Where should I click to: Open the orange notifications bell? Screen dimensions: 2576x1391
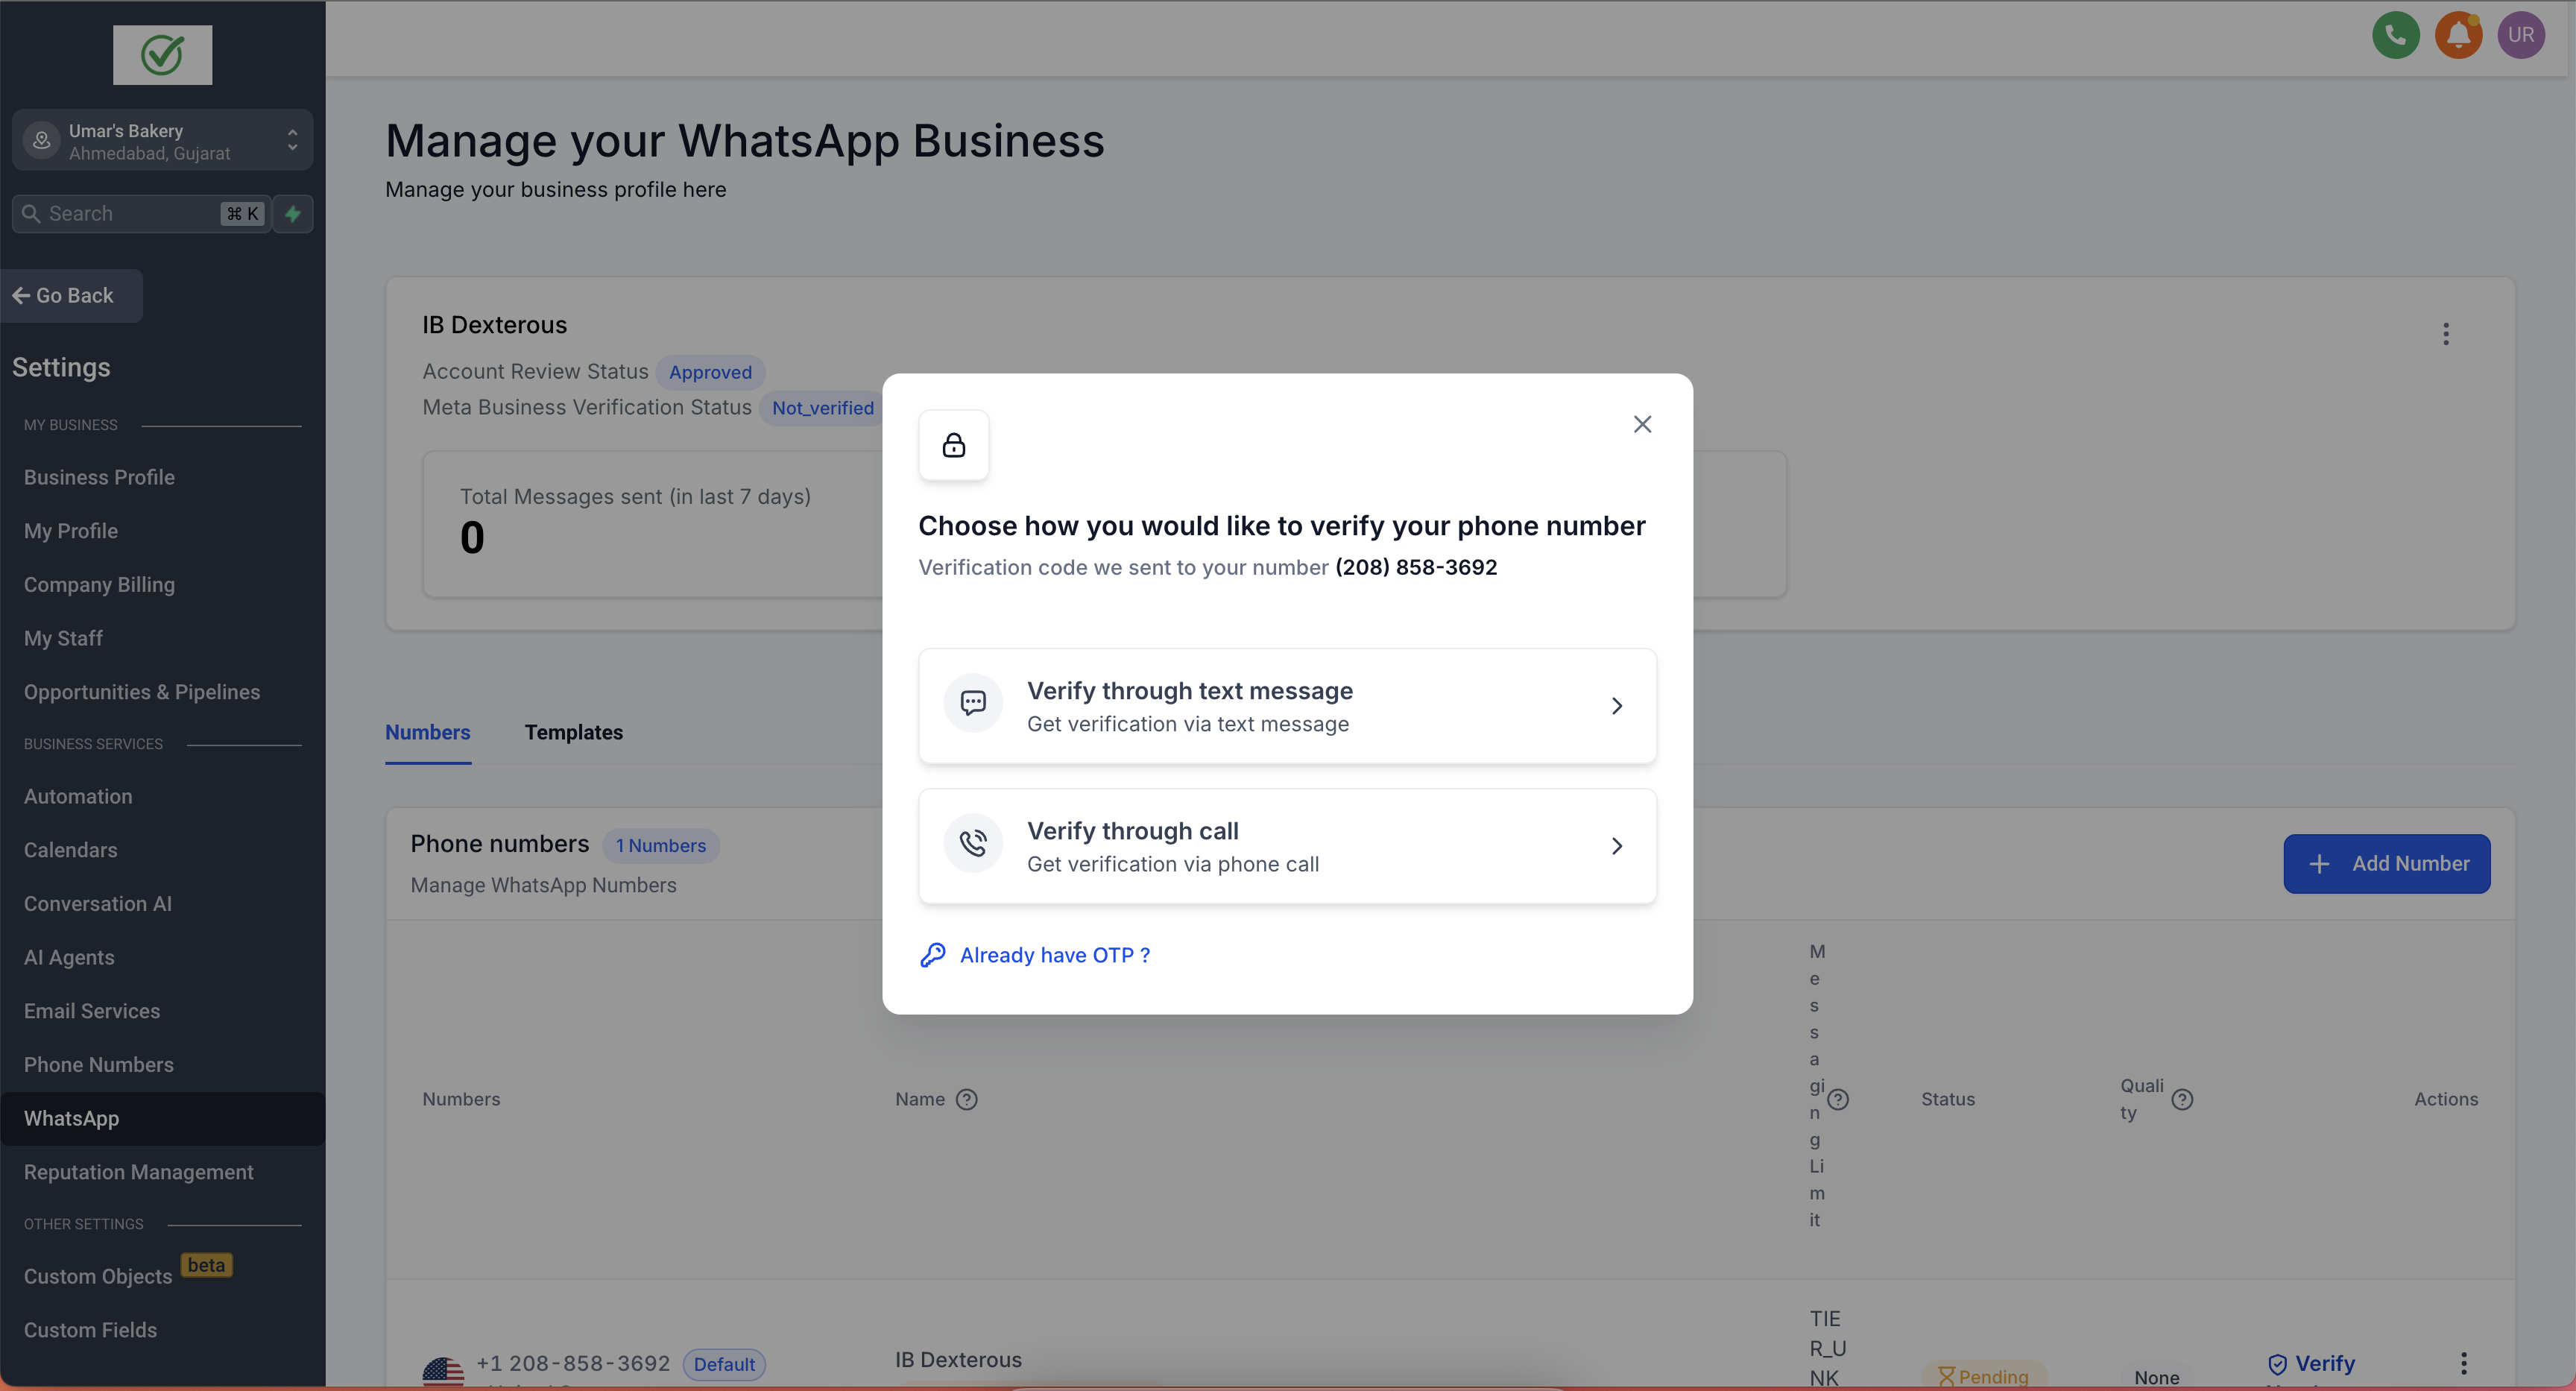[x=2458, y=36]
